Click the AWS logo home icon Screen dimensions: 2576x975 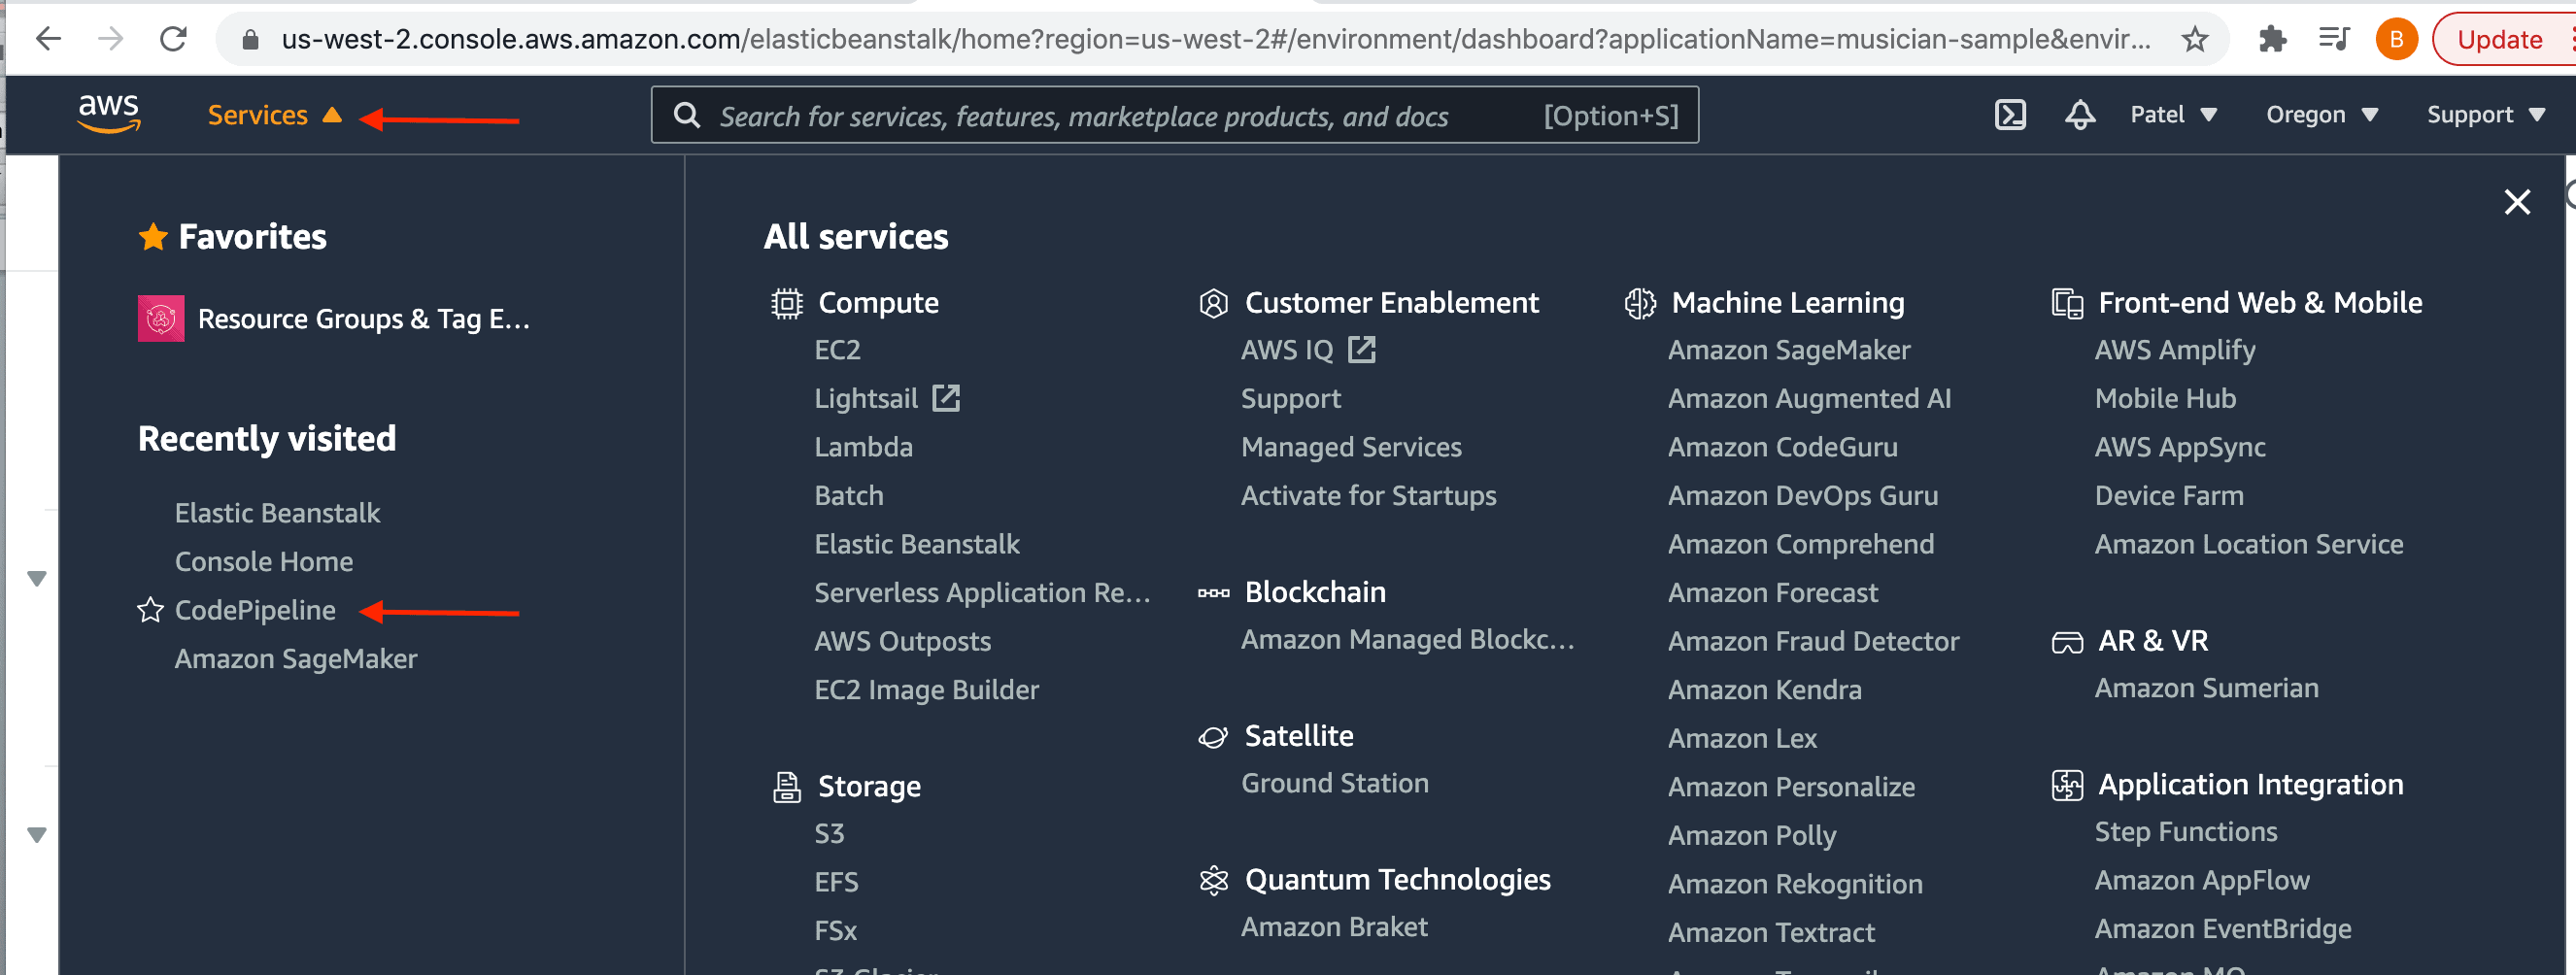pos(109,114)
